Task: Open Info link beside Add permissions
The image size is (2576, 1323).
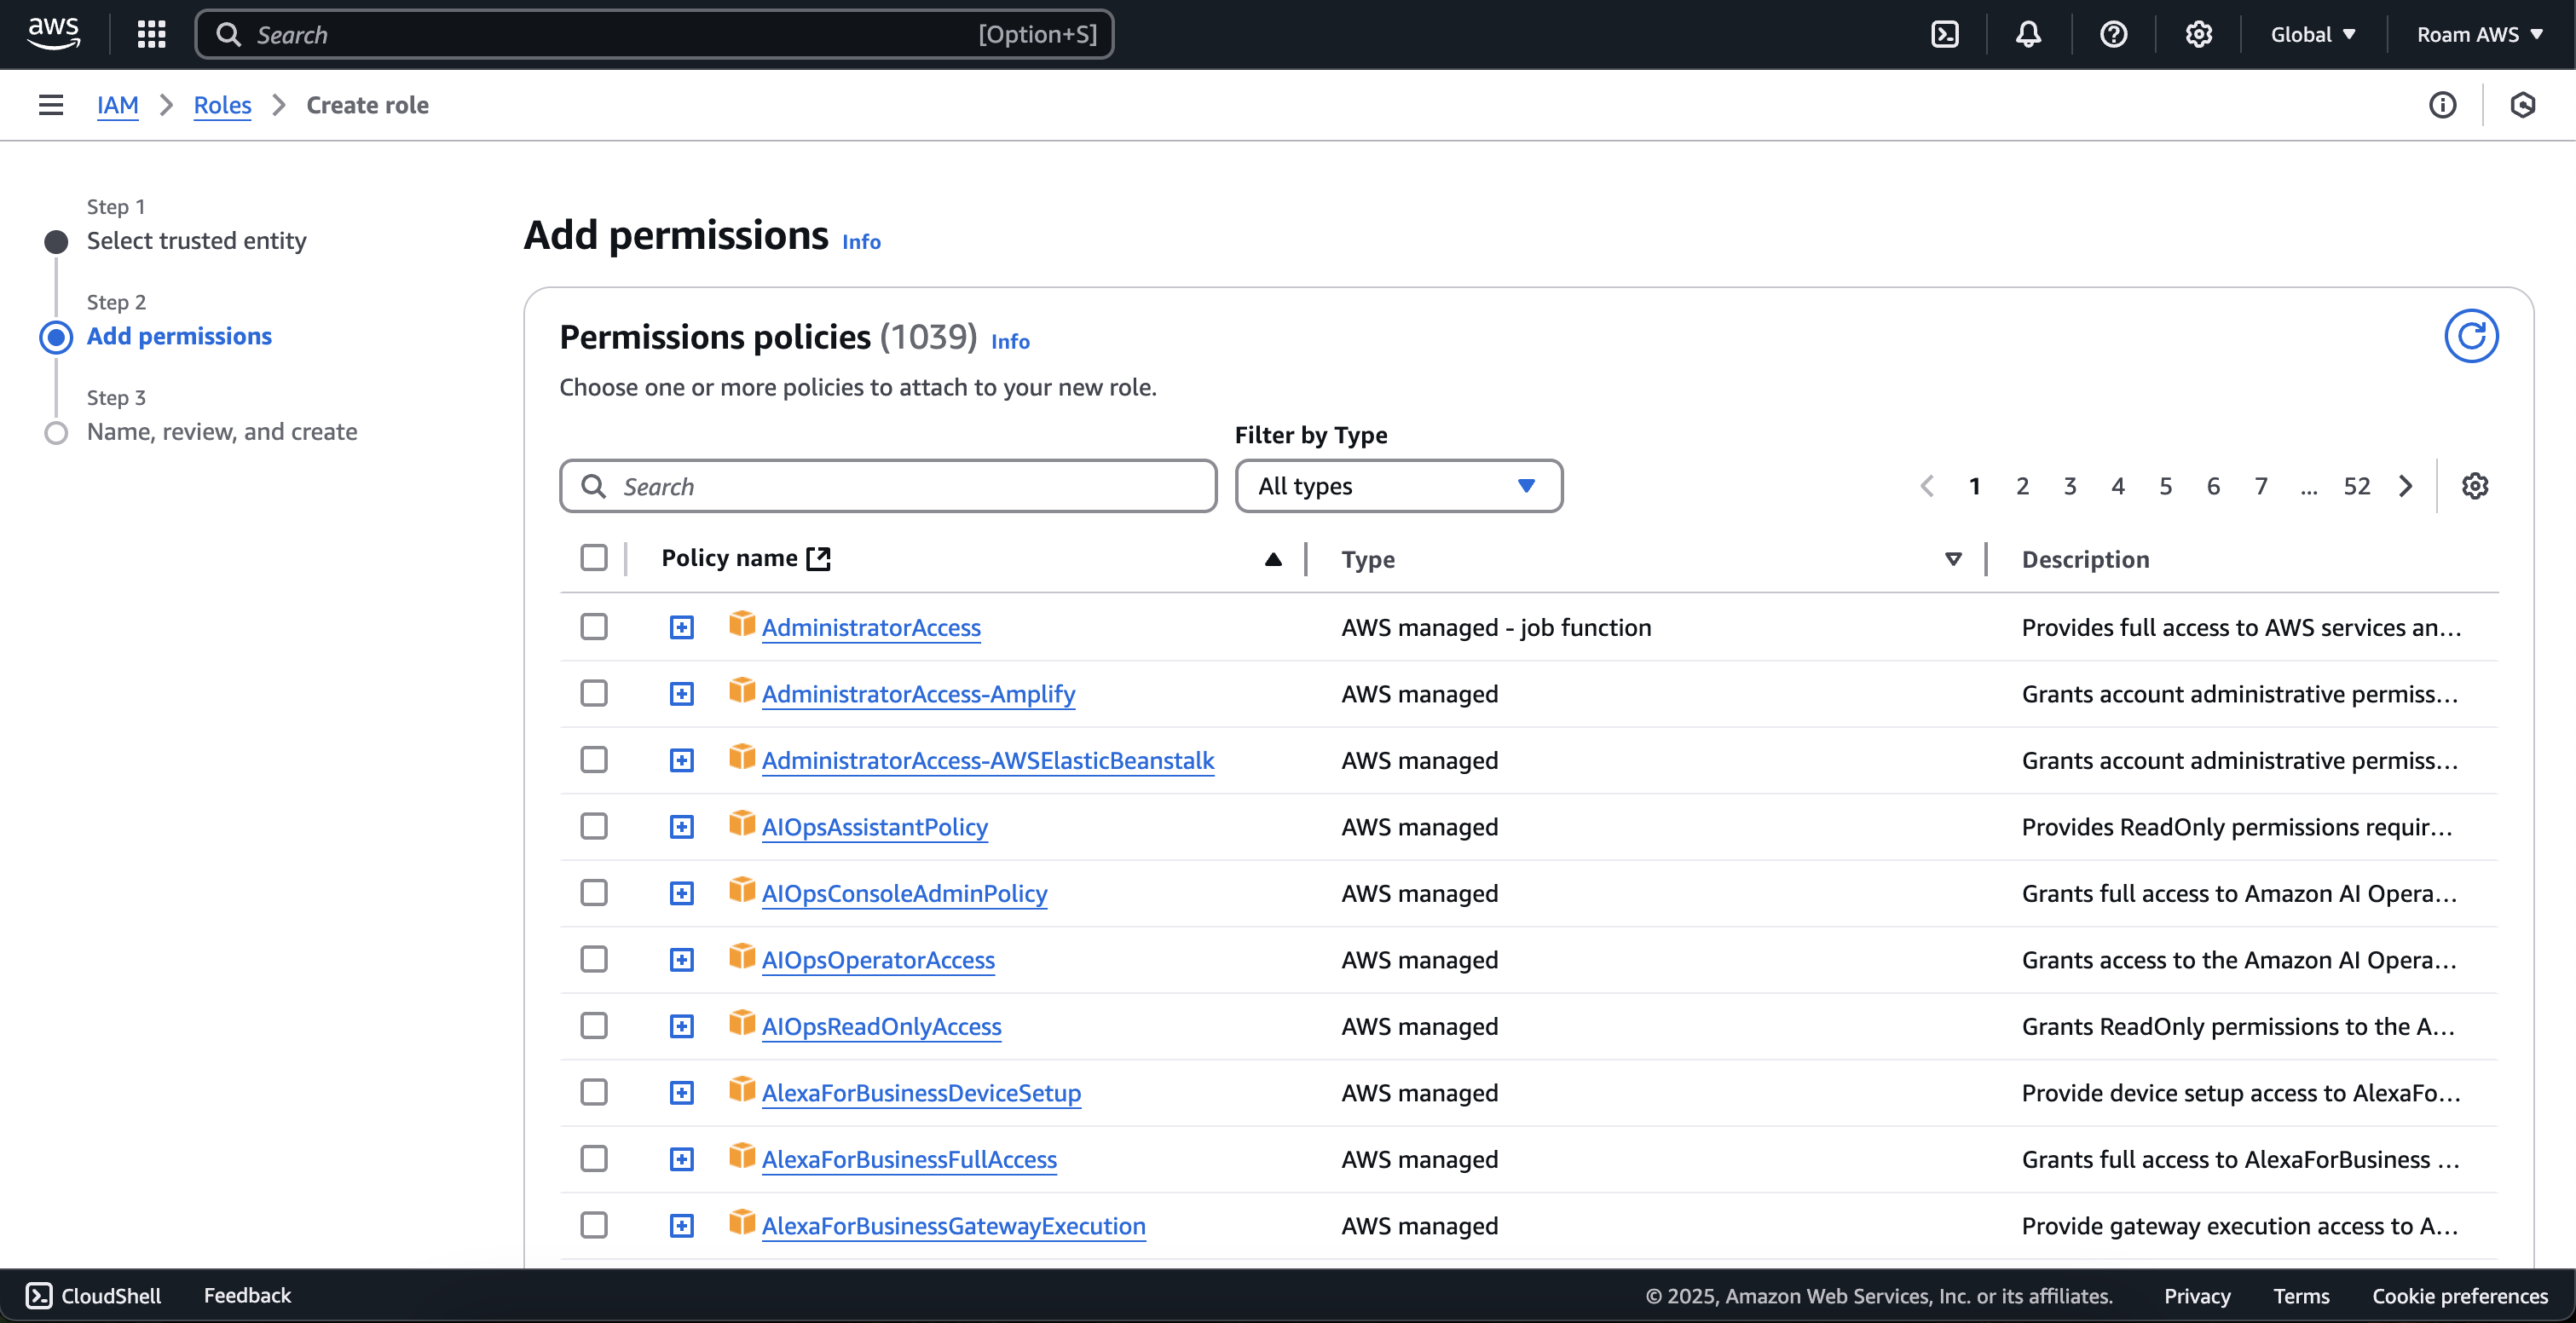Action: (861, 242)
